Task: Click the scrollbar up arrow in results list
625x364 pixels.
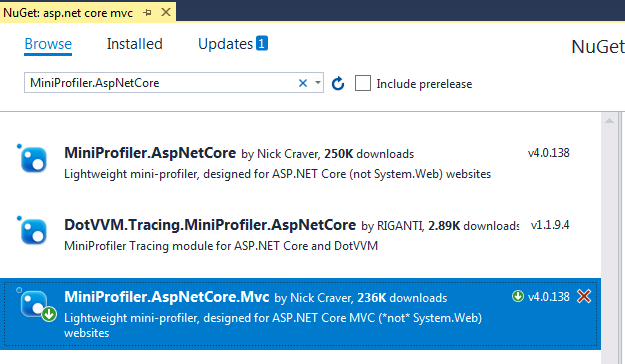Action: pyautogui.click(x=609, y=120)
